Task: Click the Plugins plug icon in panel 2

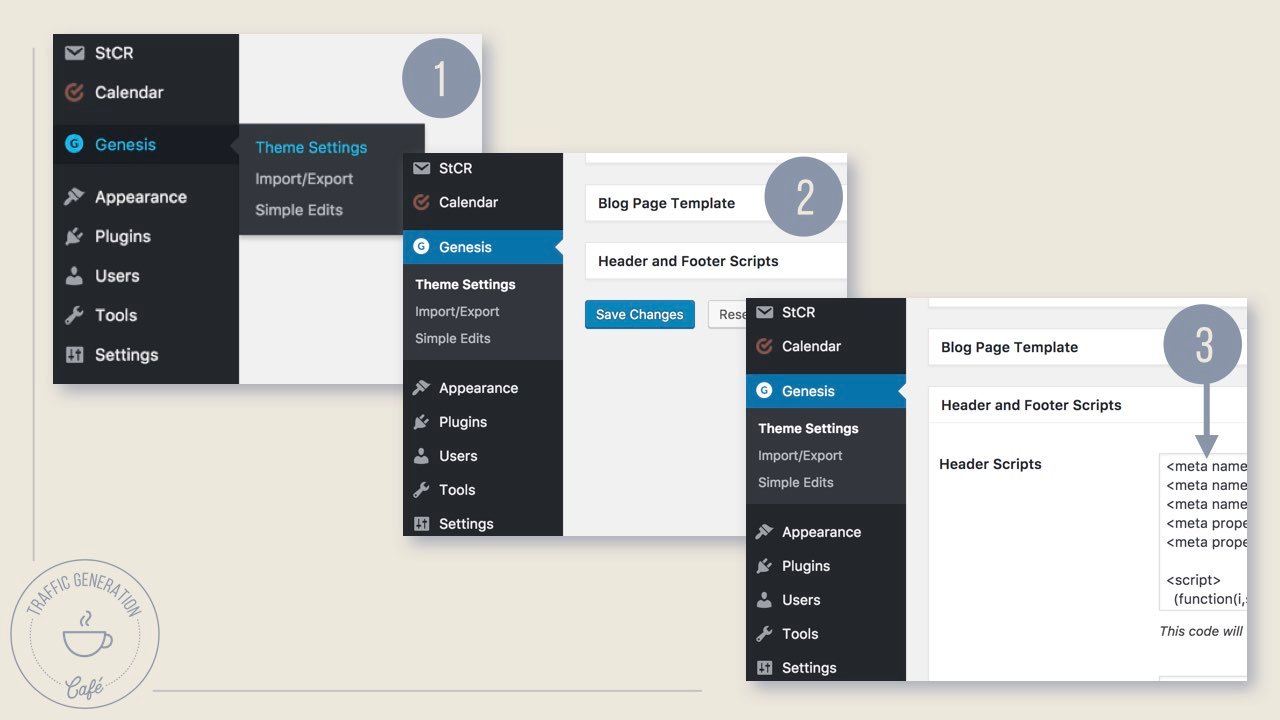Action: (x=421, y=422)
